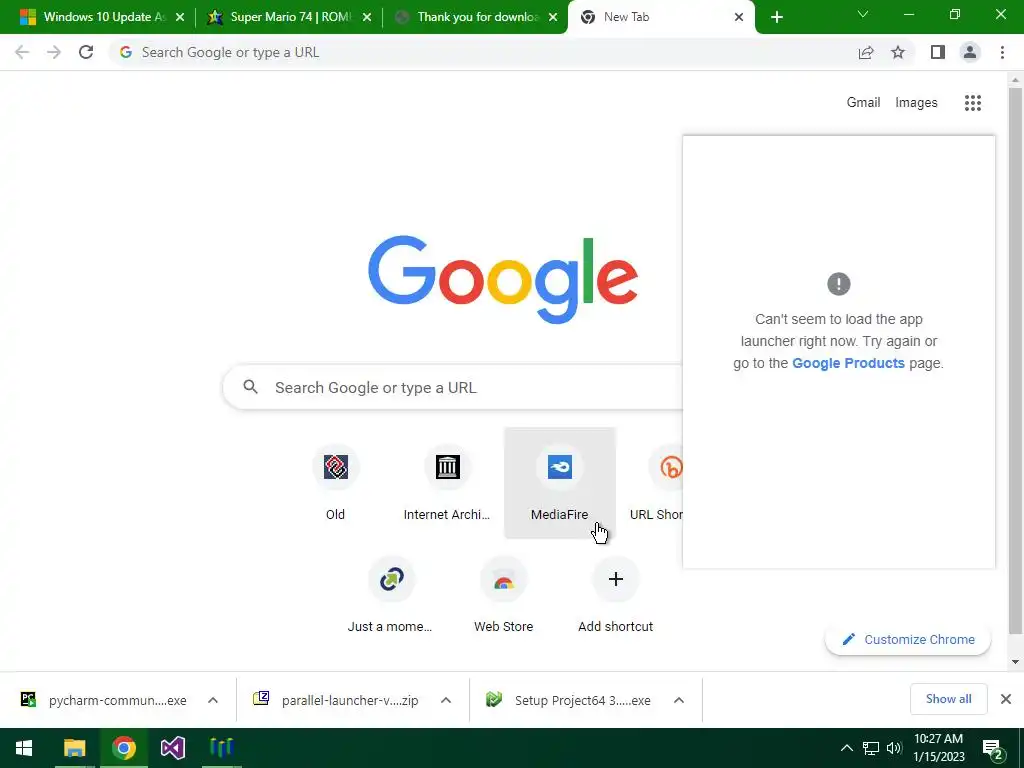1024x768 pixels.
Task: Open the Gmail link
Action: point(863,103)
